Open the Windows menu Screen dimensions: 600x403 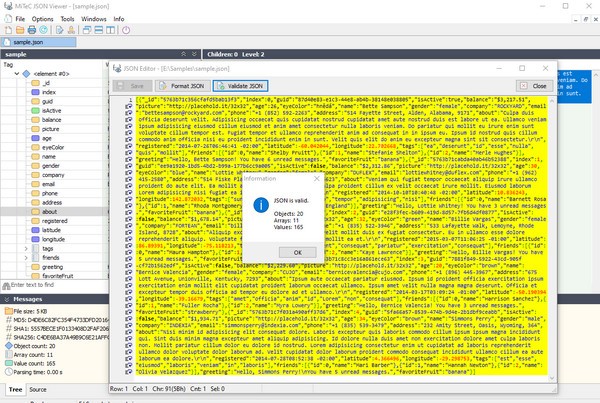pos(94,19)
